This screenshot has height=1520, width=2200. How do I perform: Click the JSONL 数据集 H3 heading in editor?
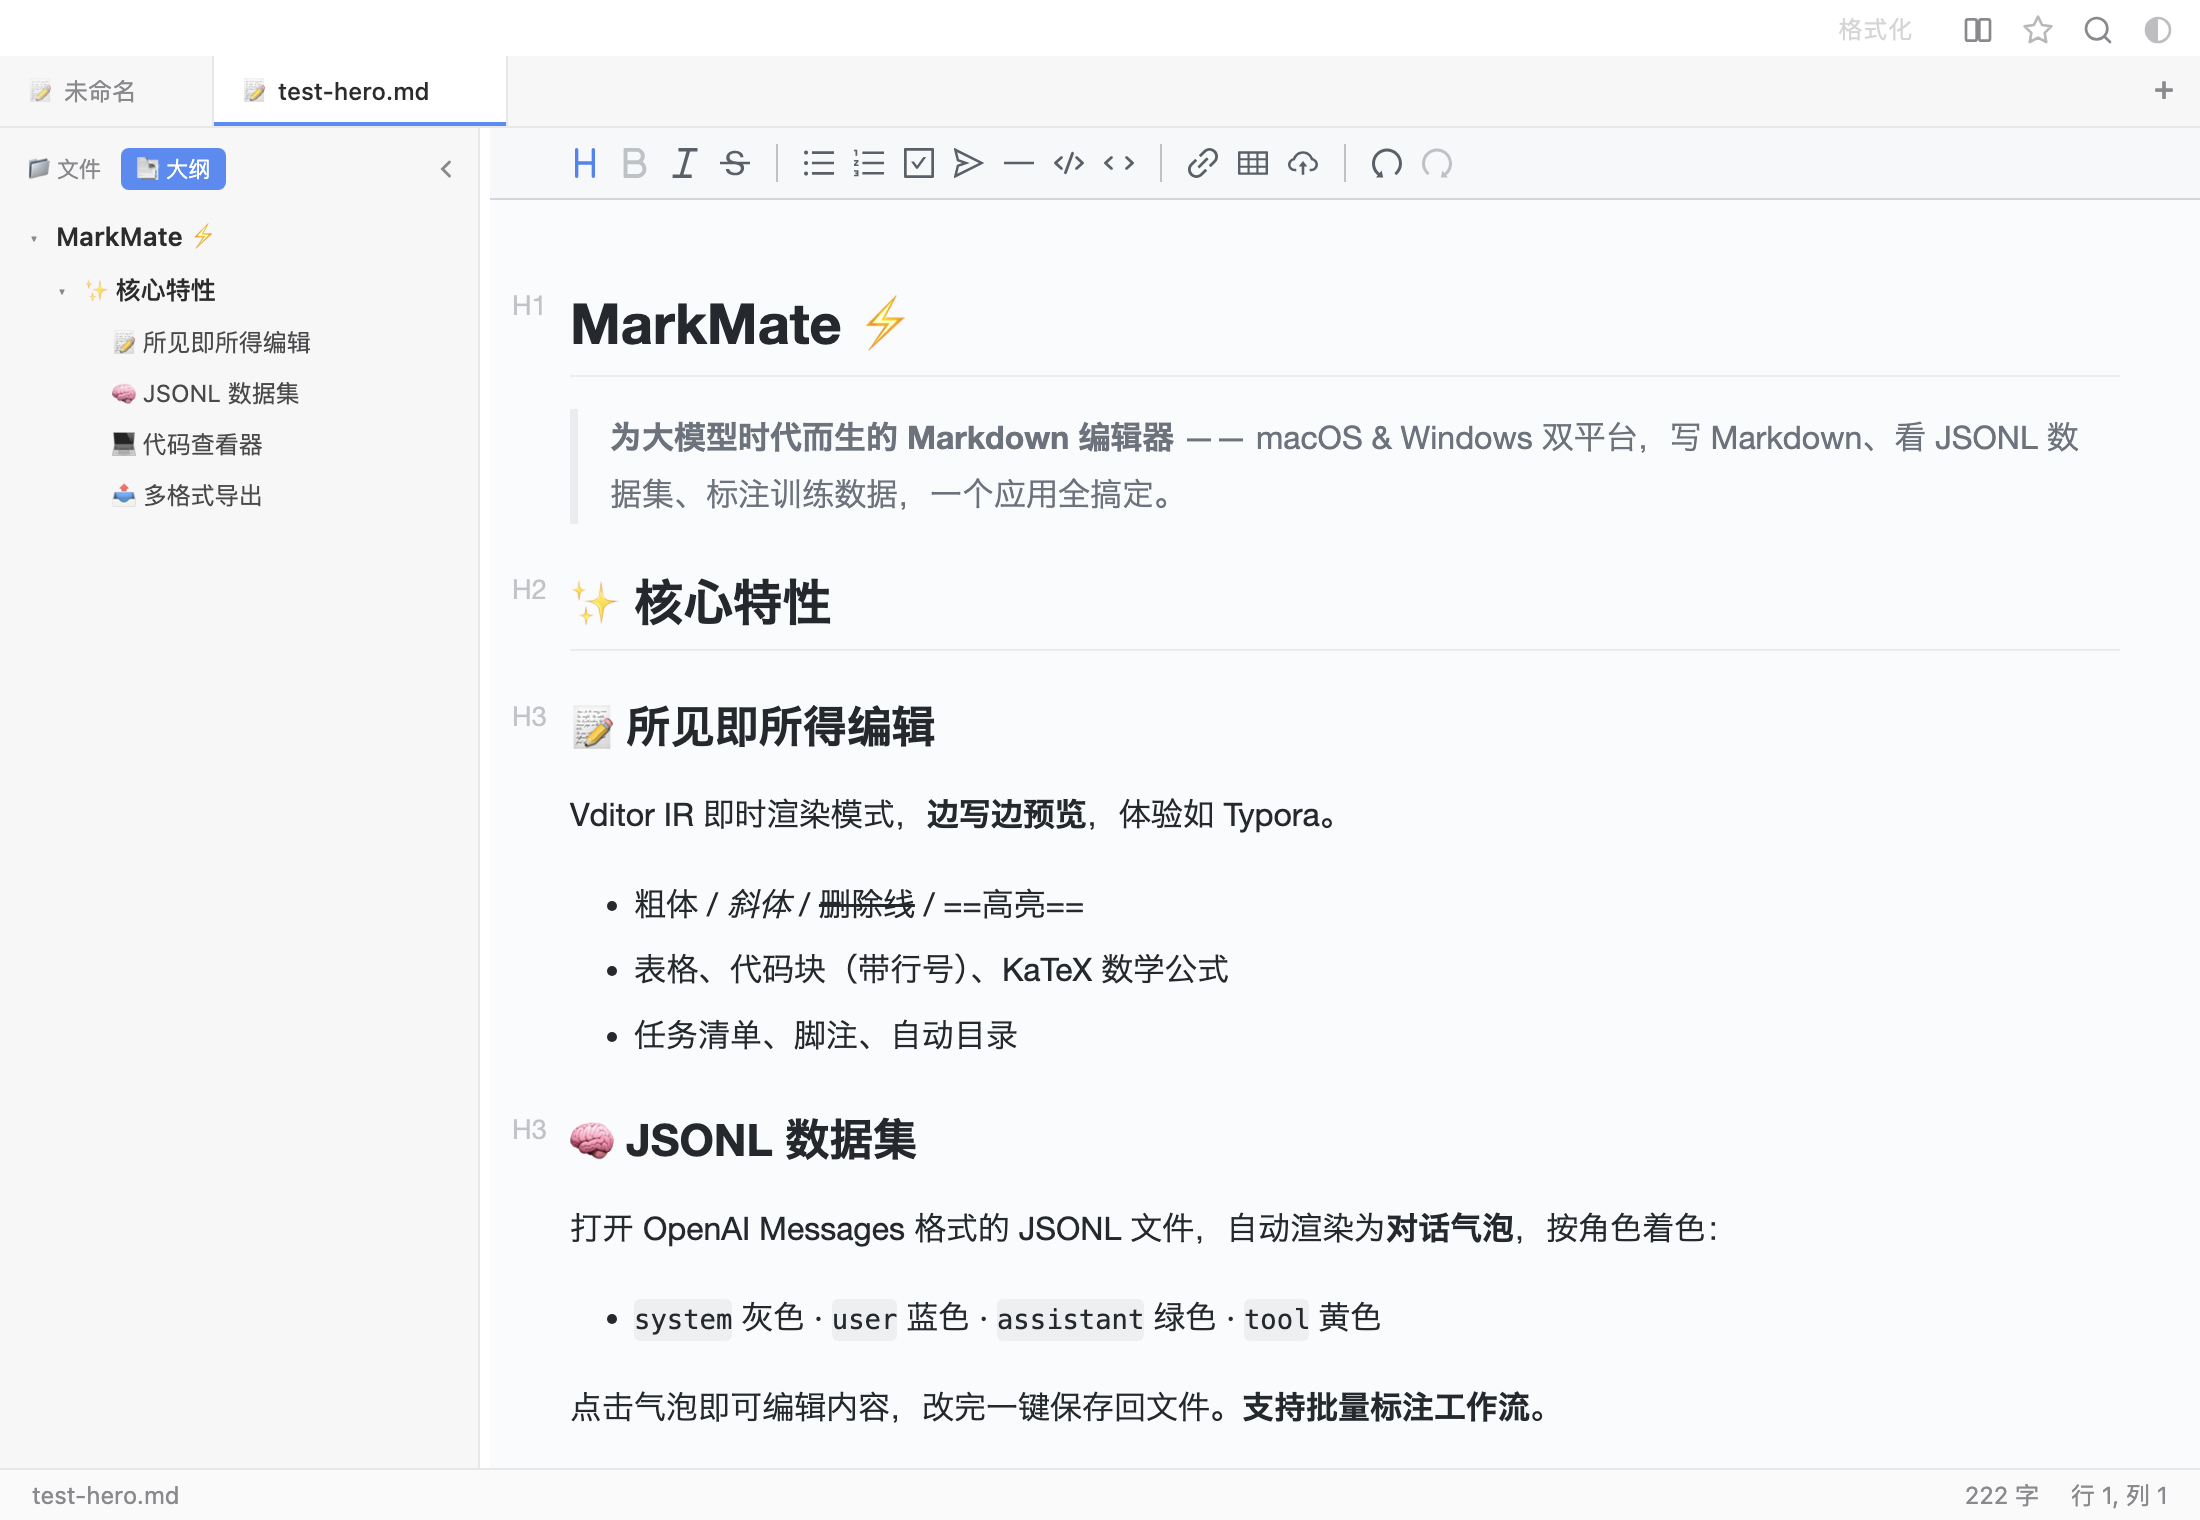[x=743, y=1140]
